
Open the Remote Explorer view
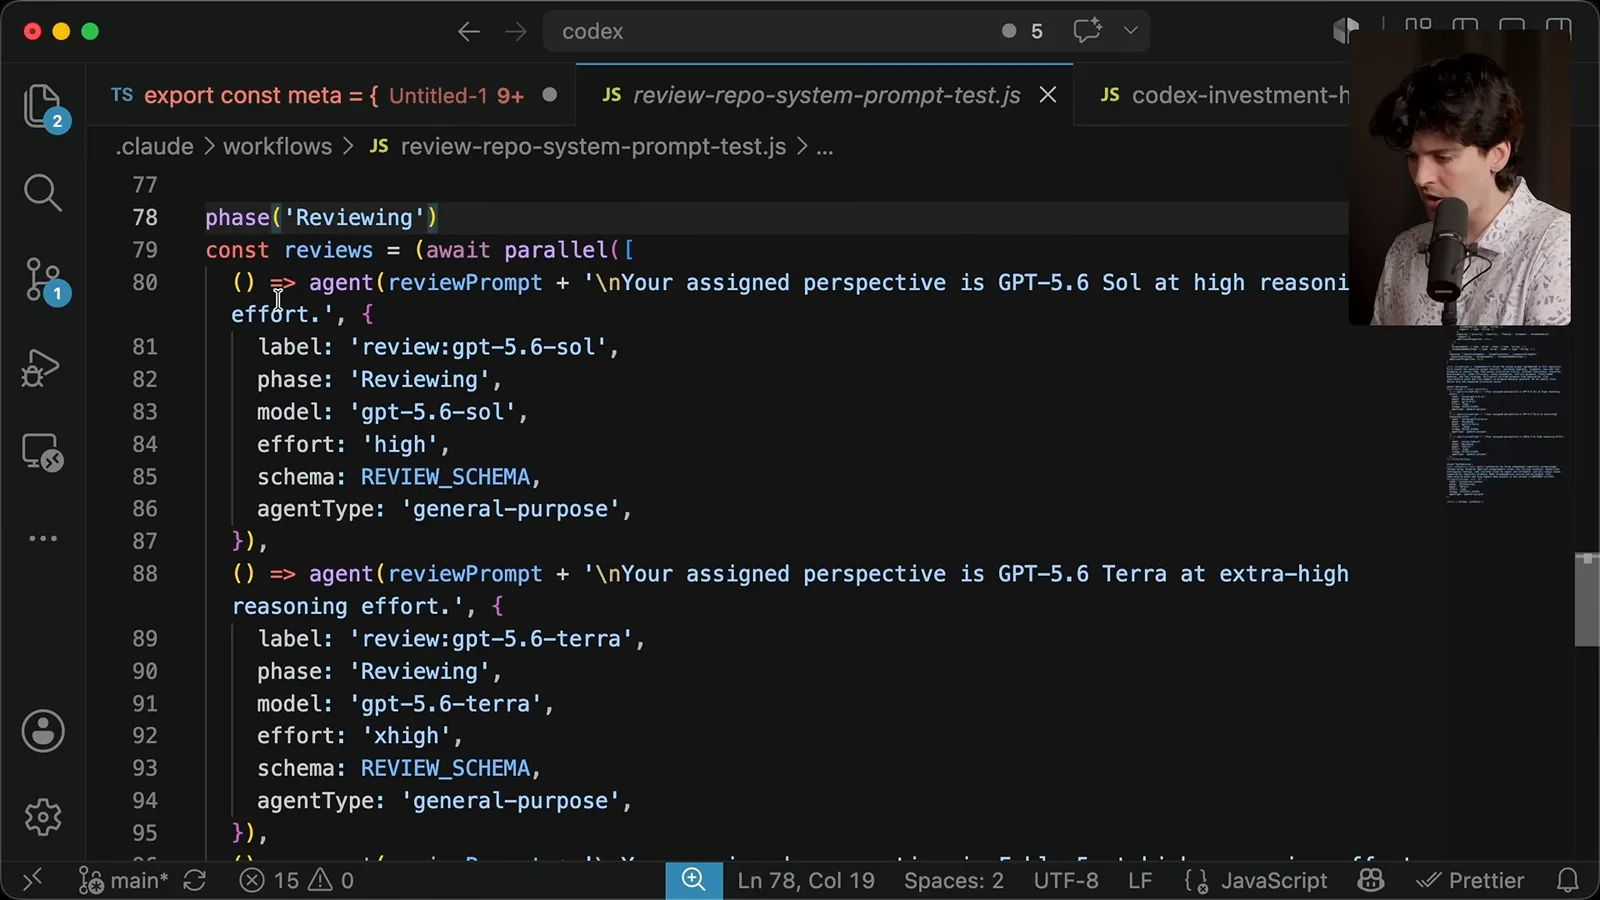point(43,453)
